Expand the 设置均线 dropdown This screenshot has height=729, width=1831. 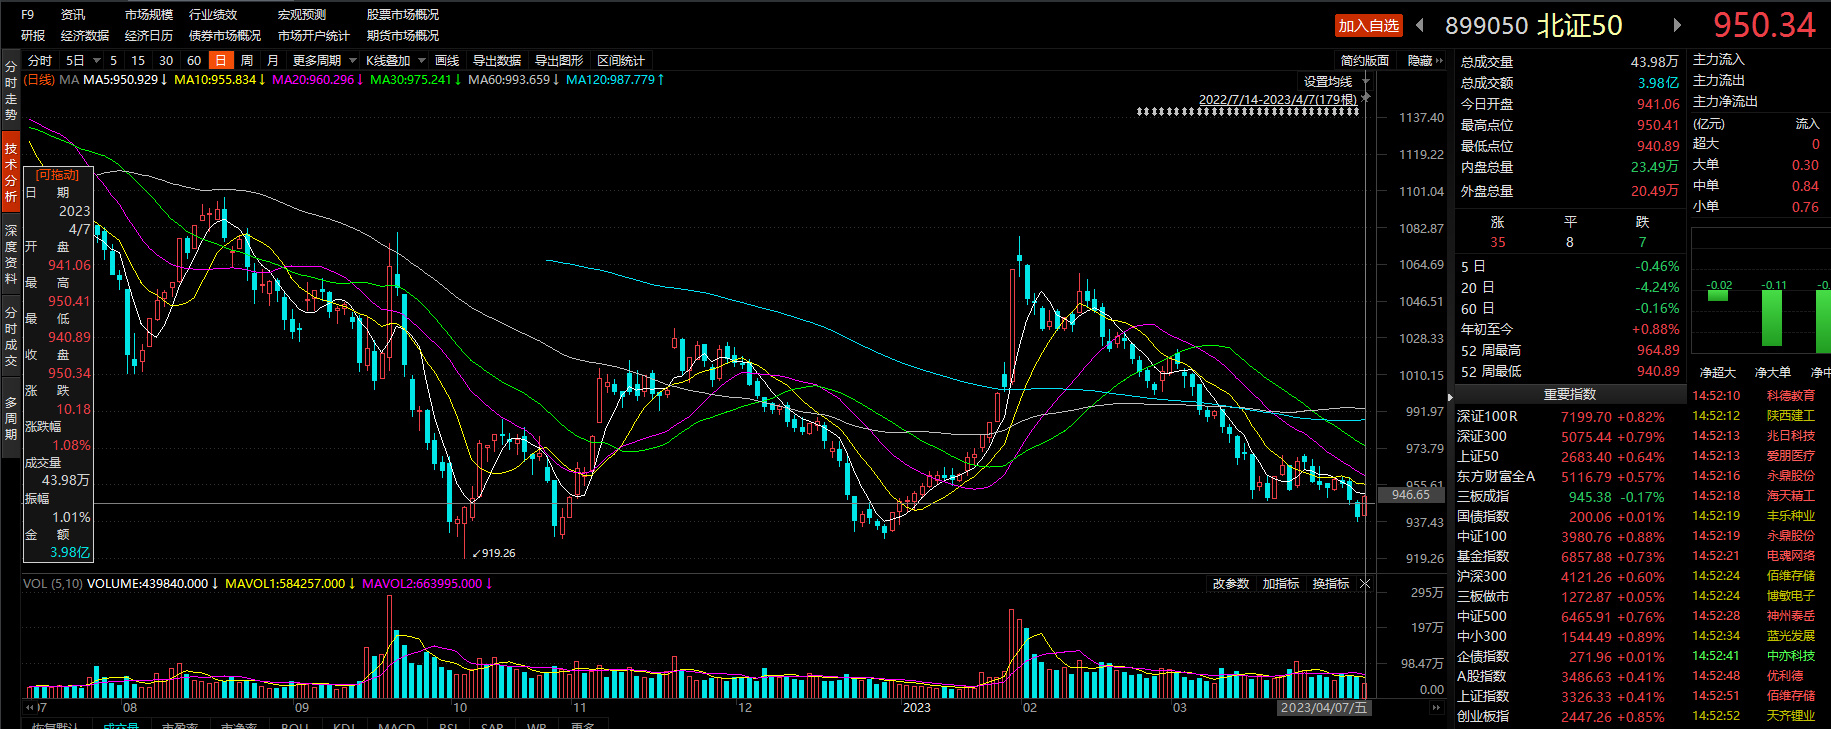(x=1334, y=82)
